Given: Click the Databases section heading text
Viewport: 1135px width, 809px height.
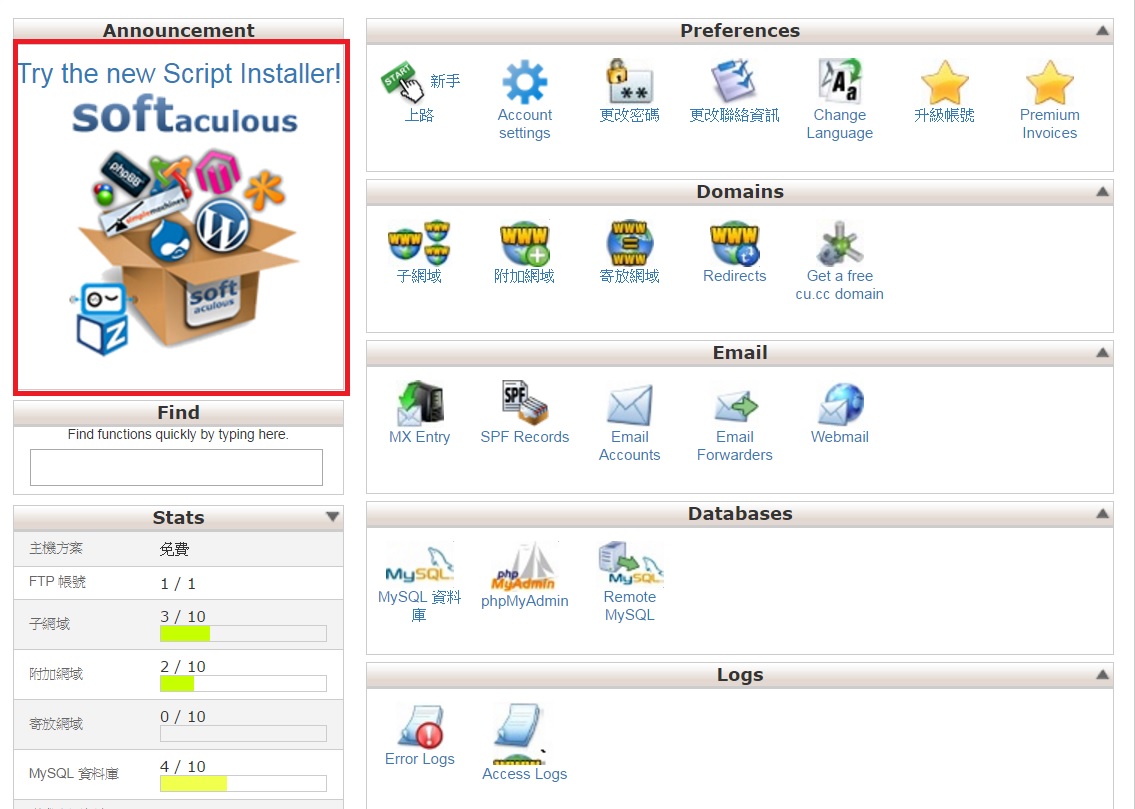Looking at the screenshot, I should point(740,514).
